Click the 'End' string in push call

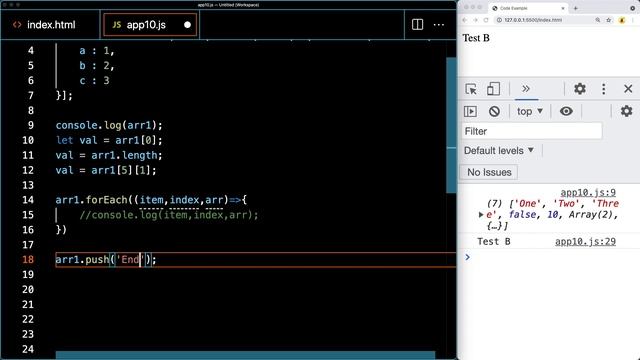click(x=130, y=260)
